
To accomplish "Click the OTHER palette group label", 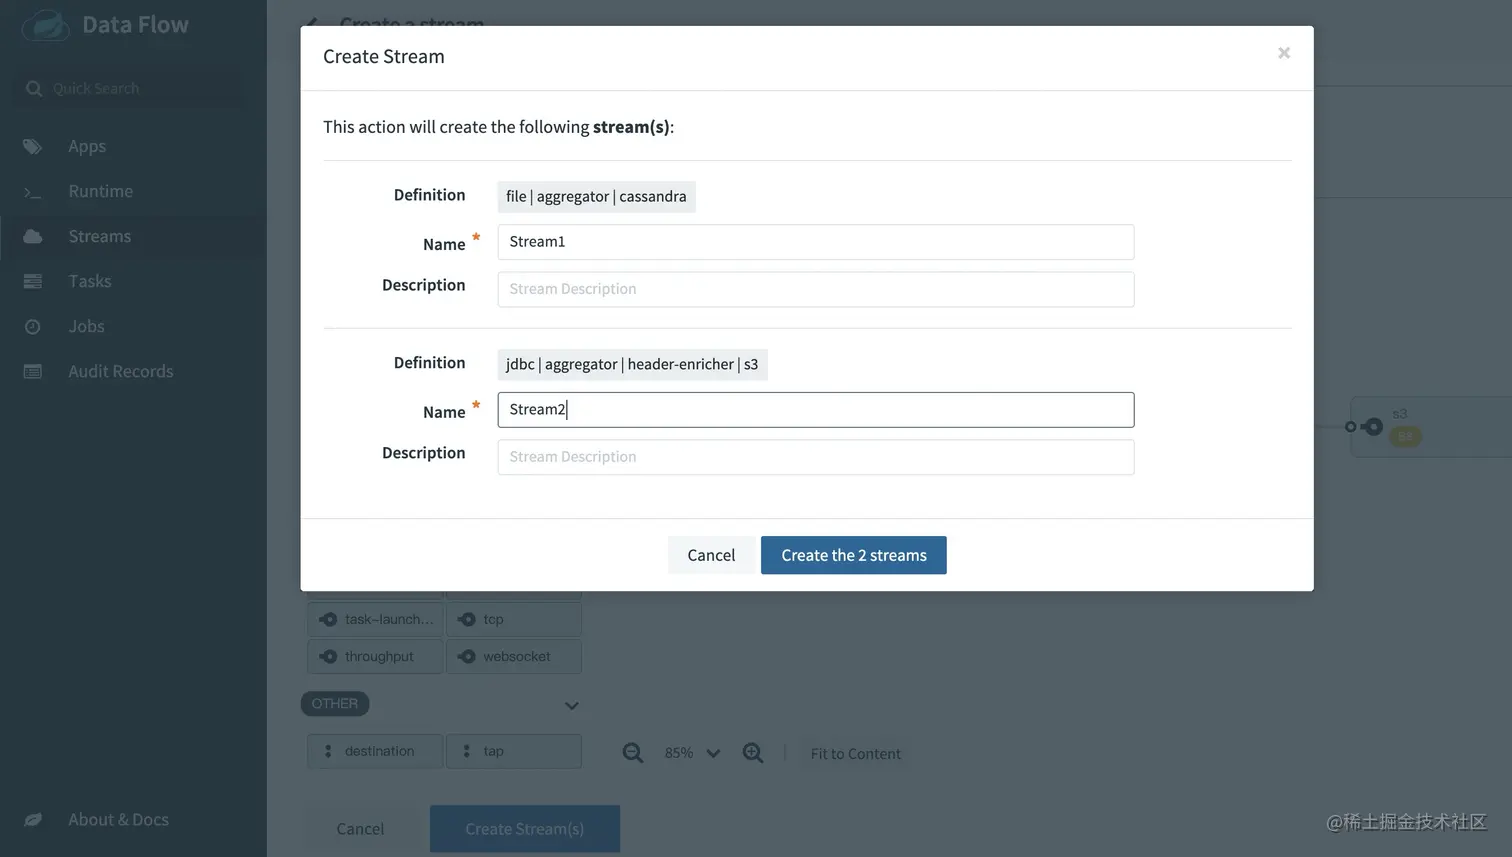I will pyautogui.click(x=335, y=704).
